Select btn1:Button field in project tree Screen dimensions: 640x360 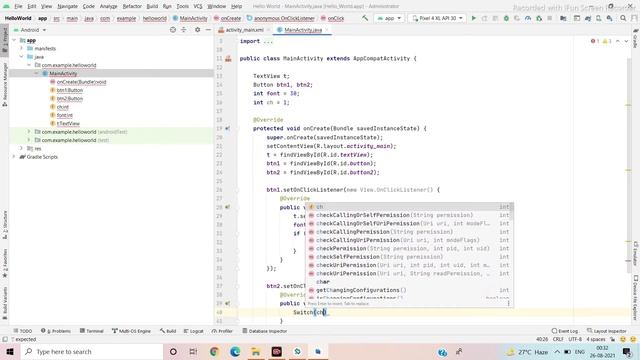69,90
